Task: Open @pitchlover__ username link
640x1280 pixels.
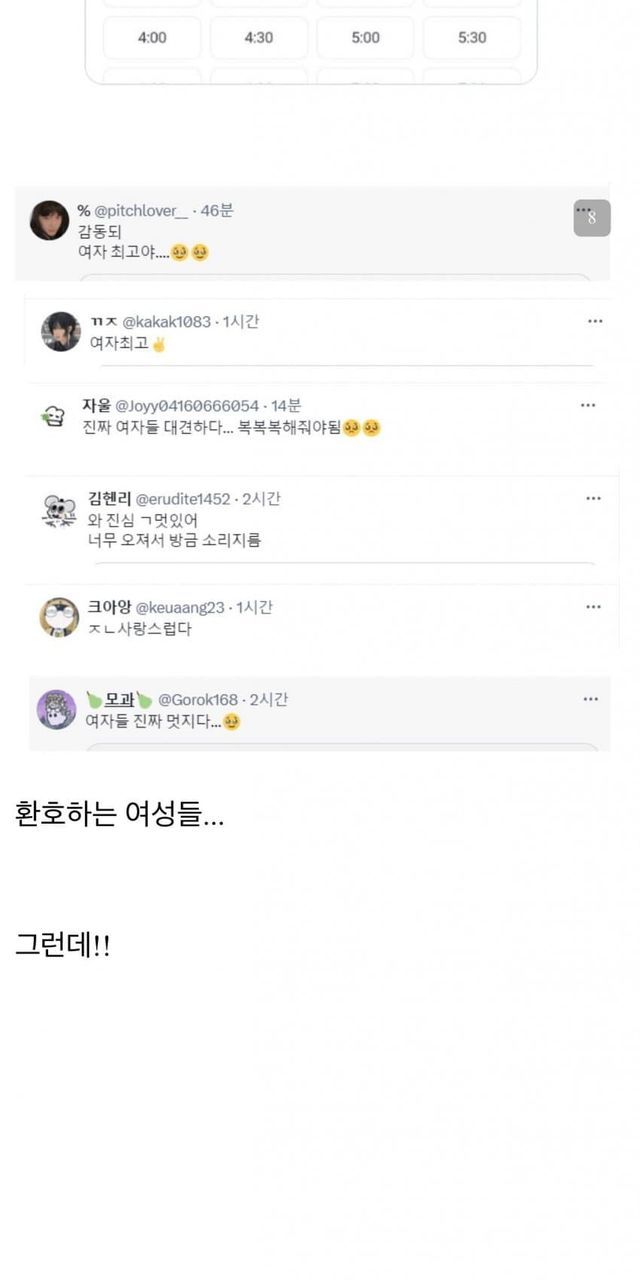Action: 140,211
